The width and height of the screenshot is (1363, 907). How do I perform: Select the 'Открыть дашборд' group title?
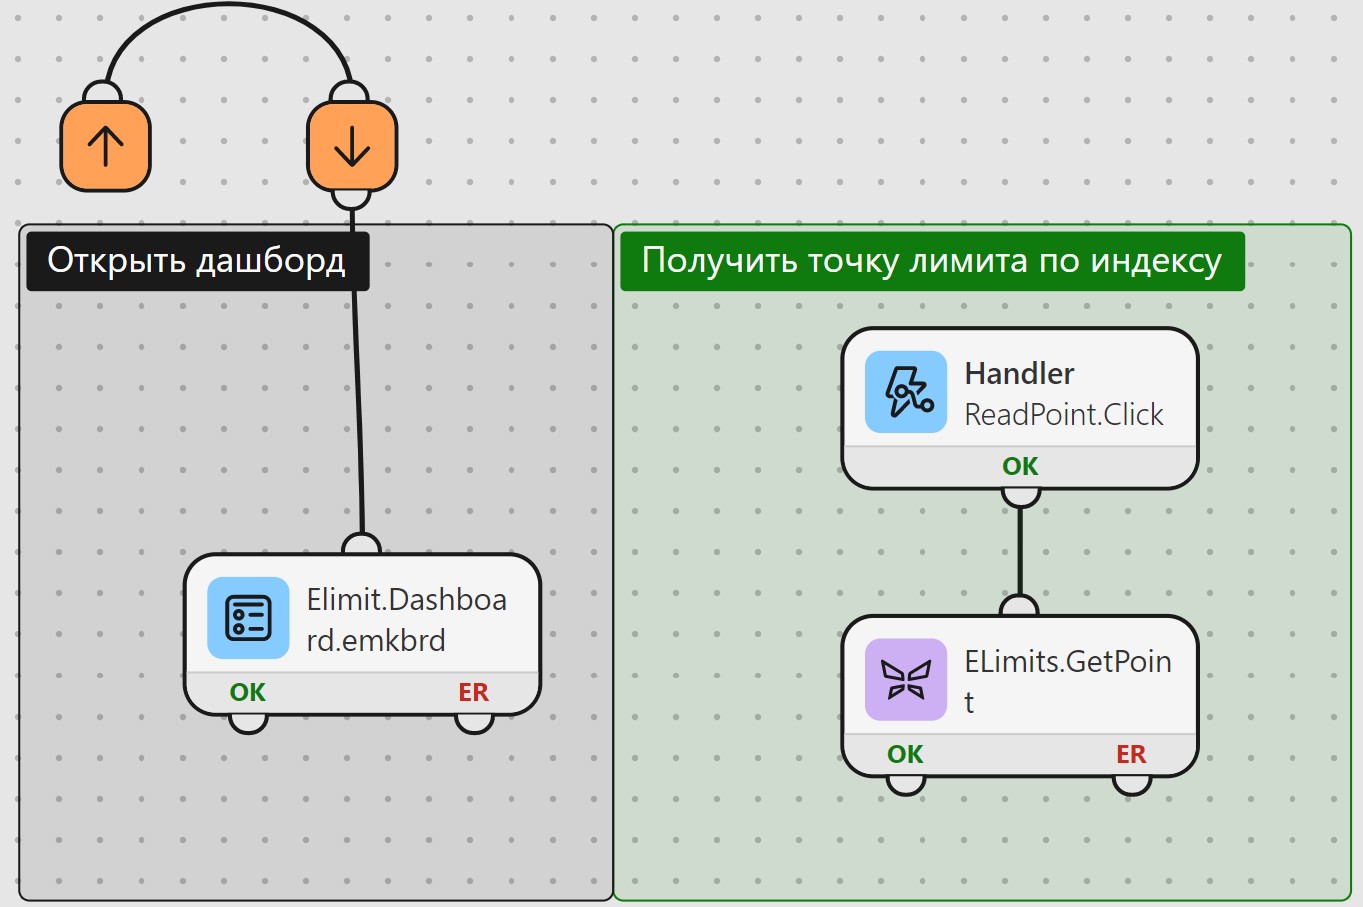click(x=197, y=261)
